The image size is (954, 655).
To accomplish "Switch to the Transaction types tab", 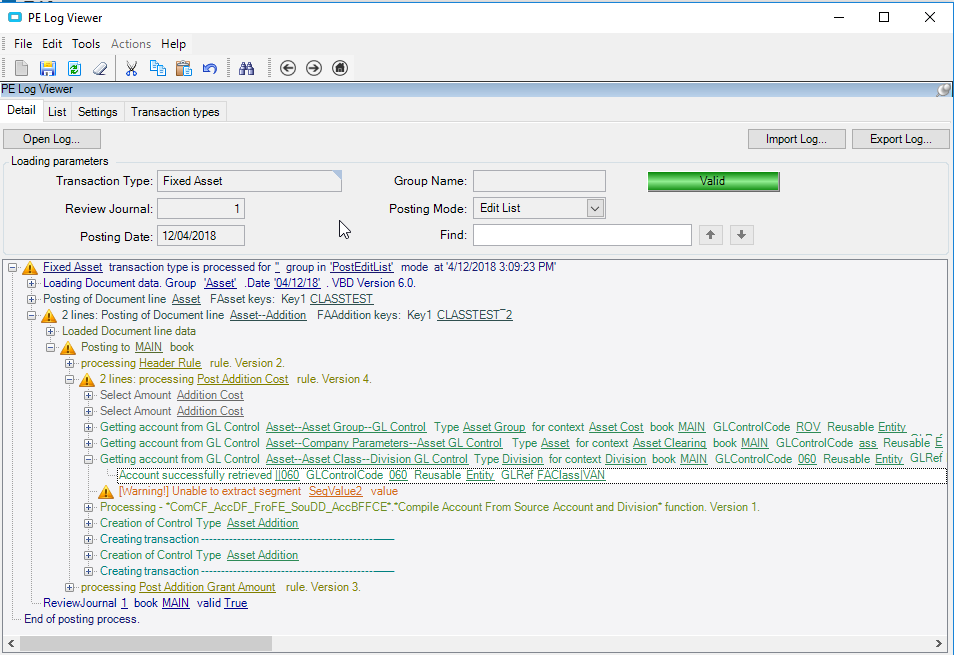I will tap(175, 112).
